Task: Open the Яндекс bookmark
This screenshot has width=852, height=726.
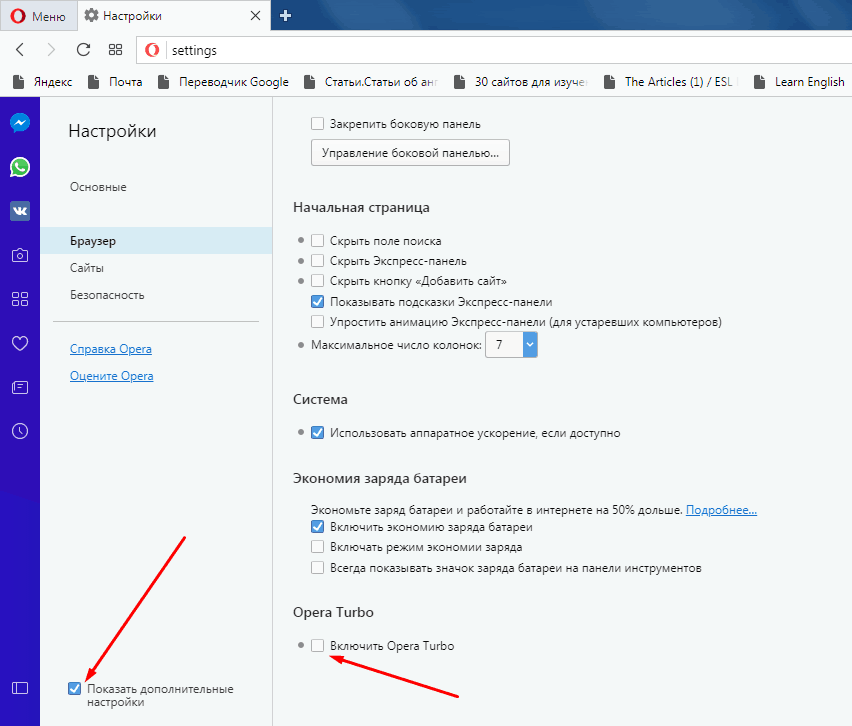Action: (x=42, y=82)
